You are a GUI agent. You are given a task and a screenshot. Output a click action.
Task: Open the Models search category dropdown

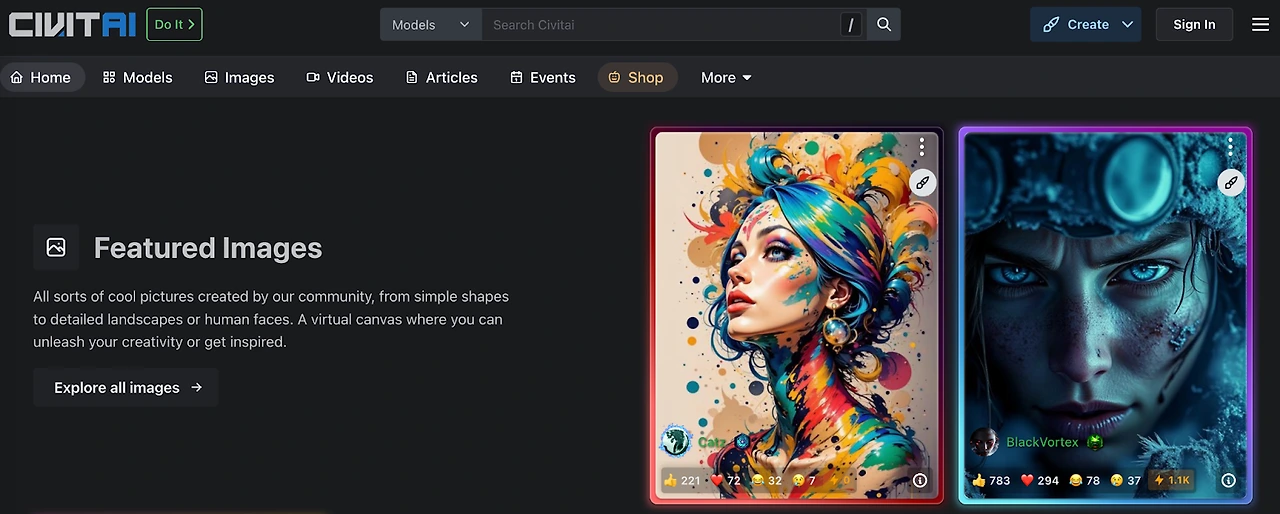431,24
